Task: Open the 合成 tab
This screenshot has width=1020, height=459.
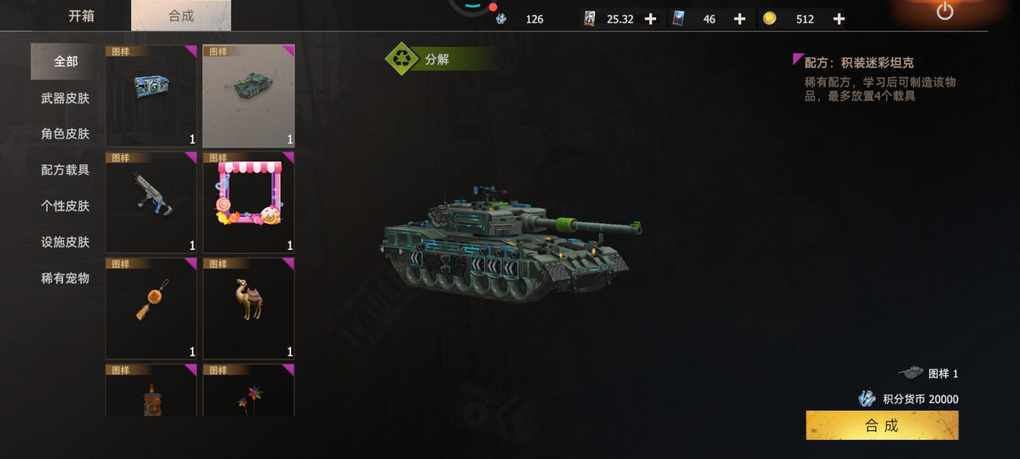Action: [181, 16]
